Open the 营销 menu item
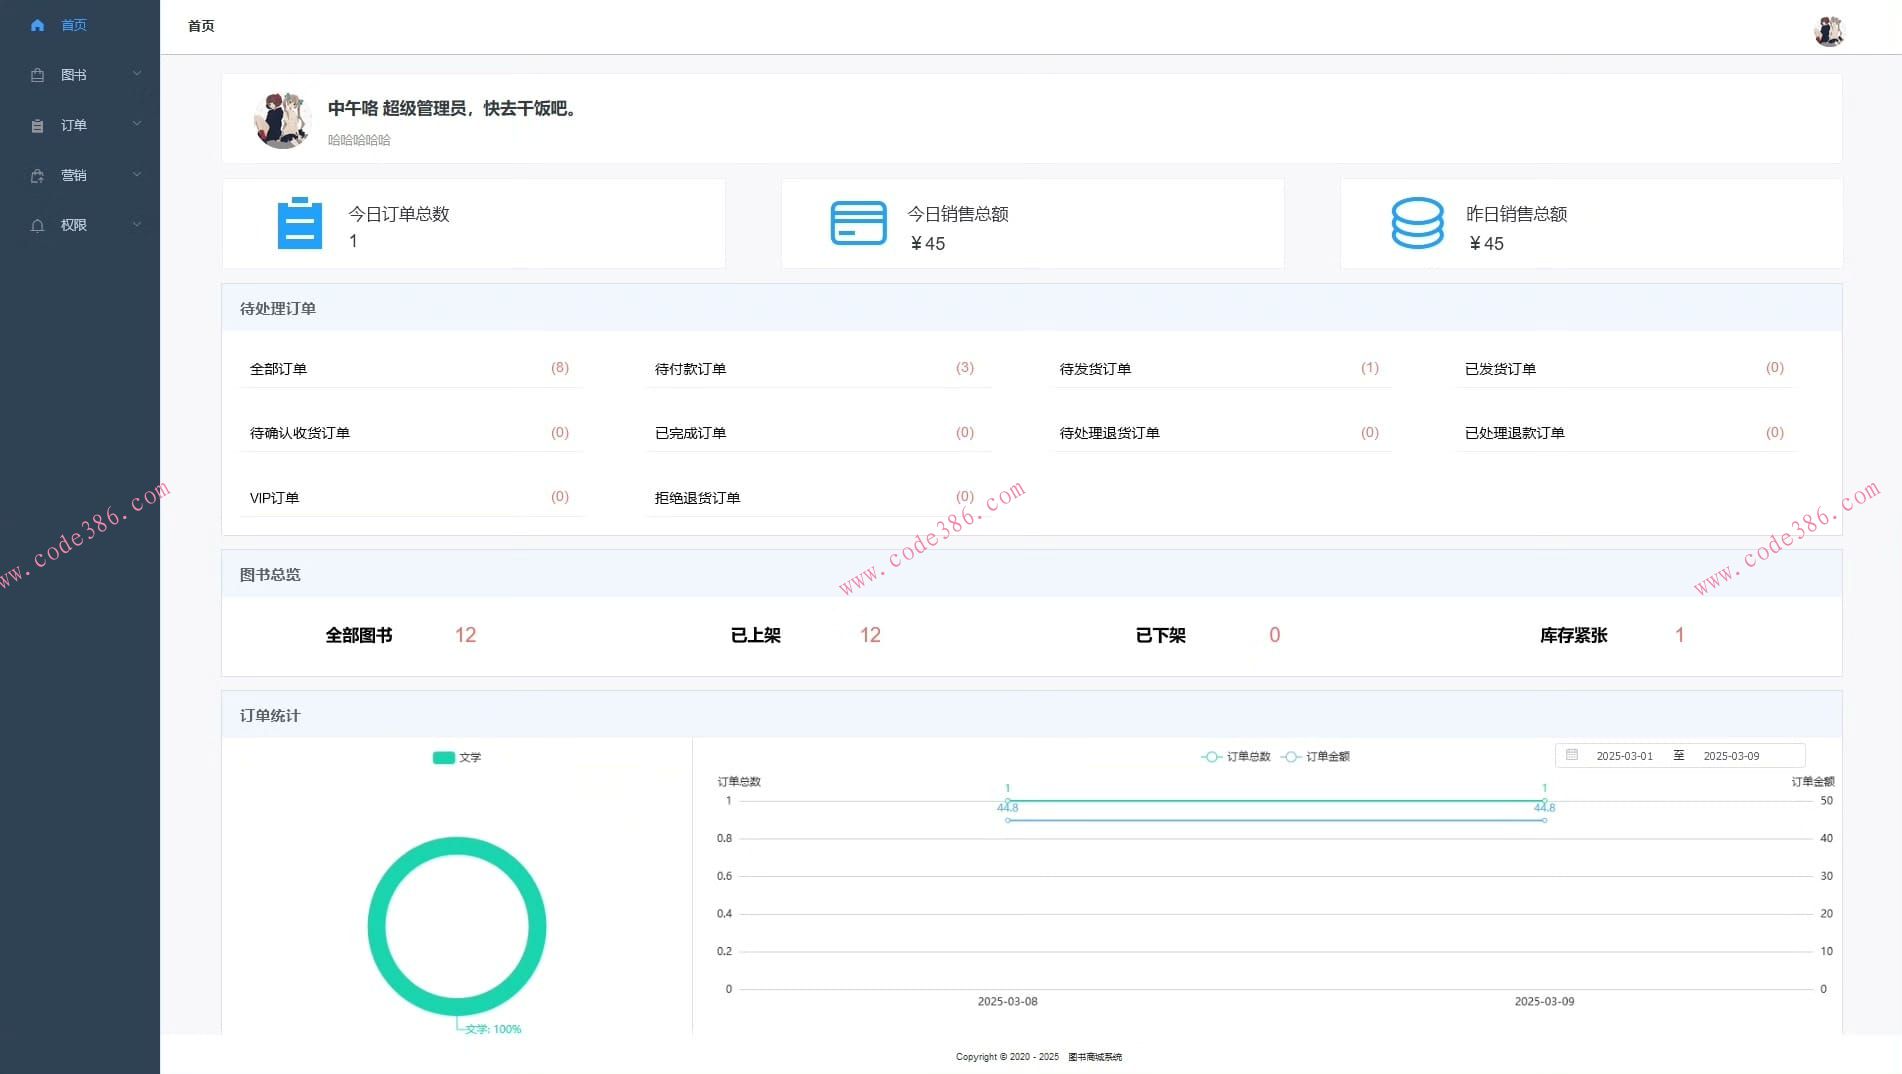The width and height of the screenshot is (1902, 1074). click(74, 175)
